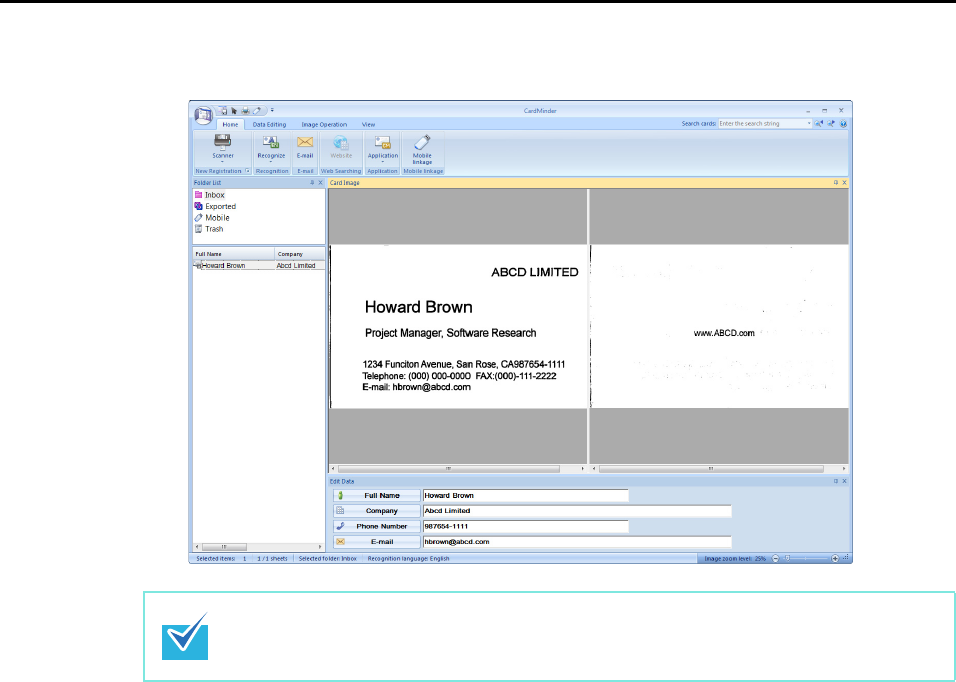Float the Card Image panel
The image size is (956, 682).
pyautogui.click(x=836, y=183)
